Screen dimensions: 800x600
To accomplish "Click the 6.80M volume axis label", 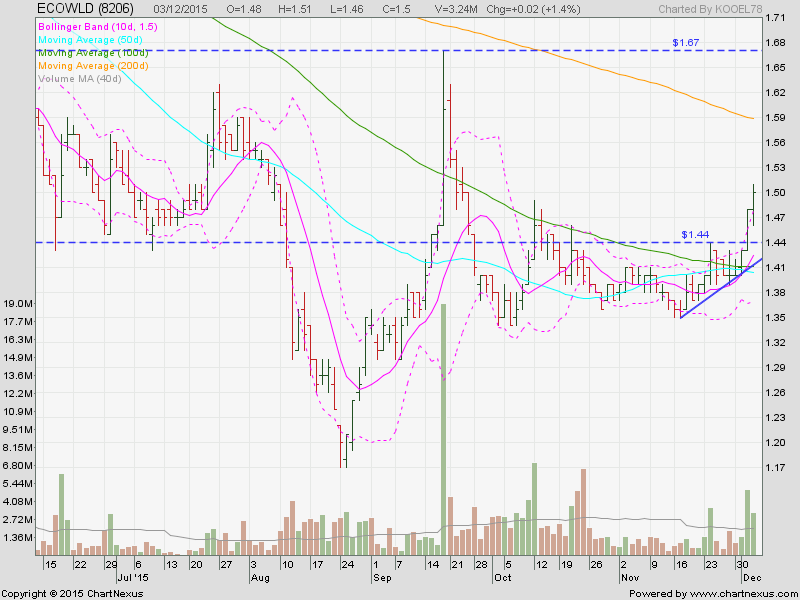I will (17, 465).
